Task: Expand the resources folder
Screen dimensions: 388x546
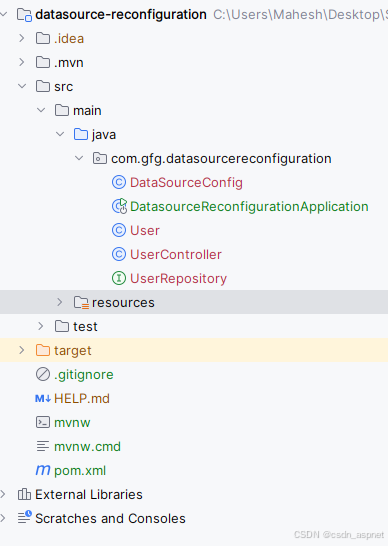Action: 60,302
